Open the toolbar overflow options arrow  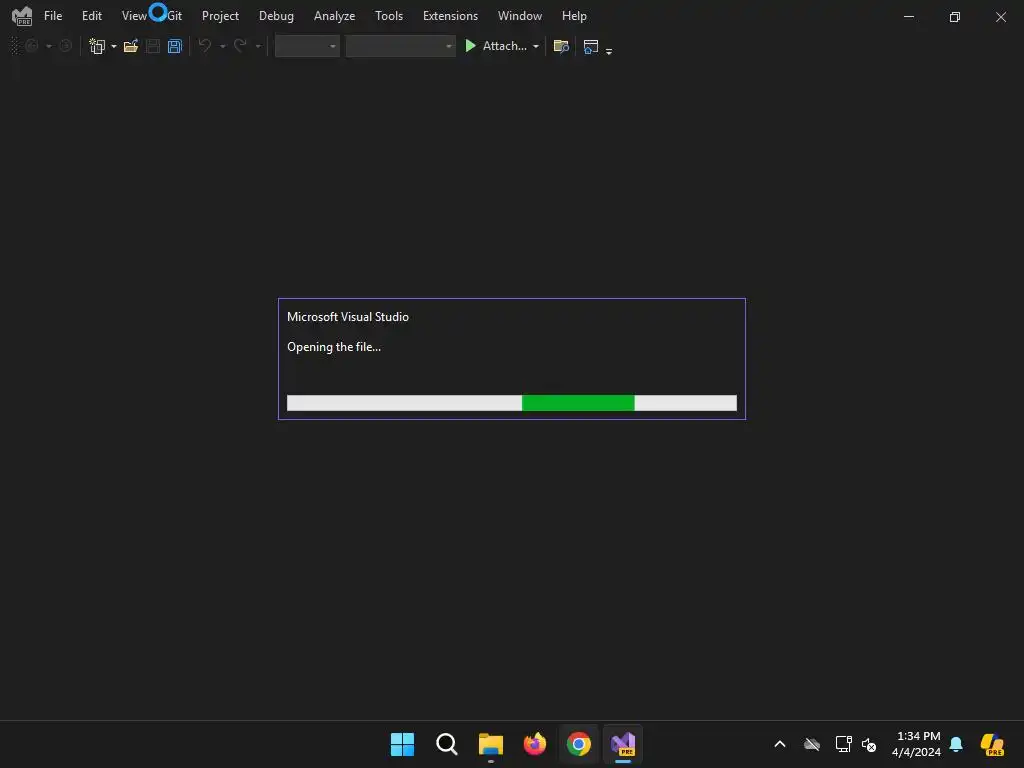609,51
